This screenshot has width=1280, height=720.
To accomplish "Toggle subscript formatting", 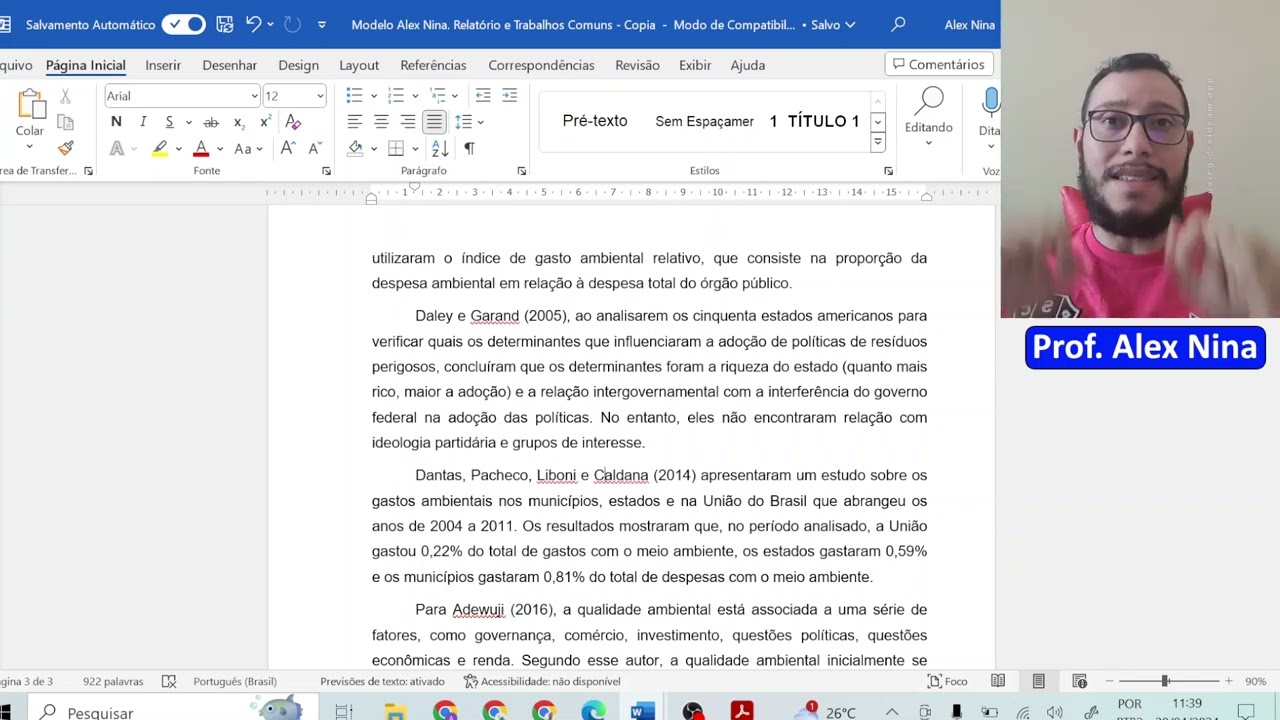I will pyautogui.click(x=238, y=122).
